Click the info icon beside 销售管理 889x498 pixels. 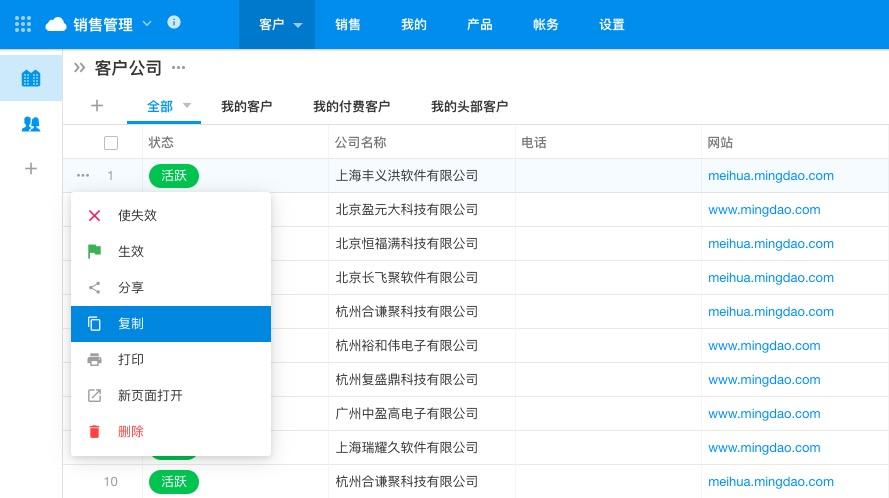point(174,23)
